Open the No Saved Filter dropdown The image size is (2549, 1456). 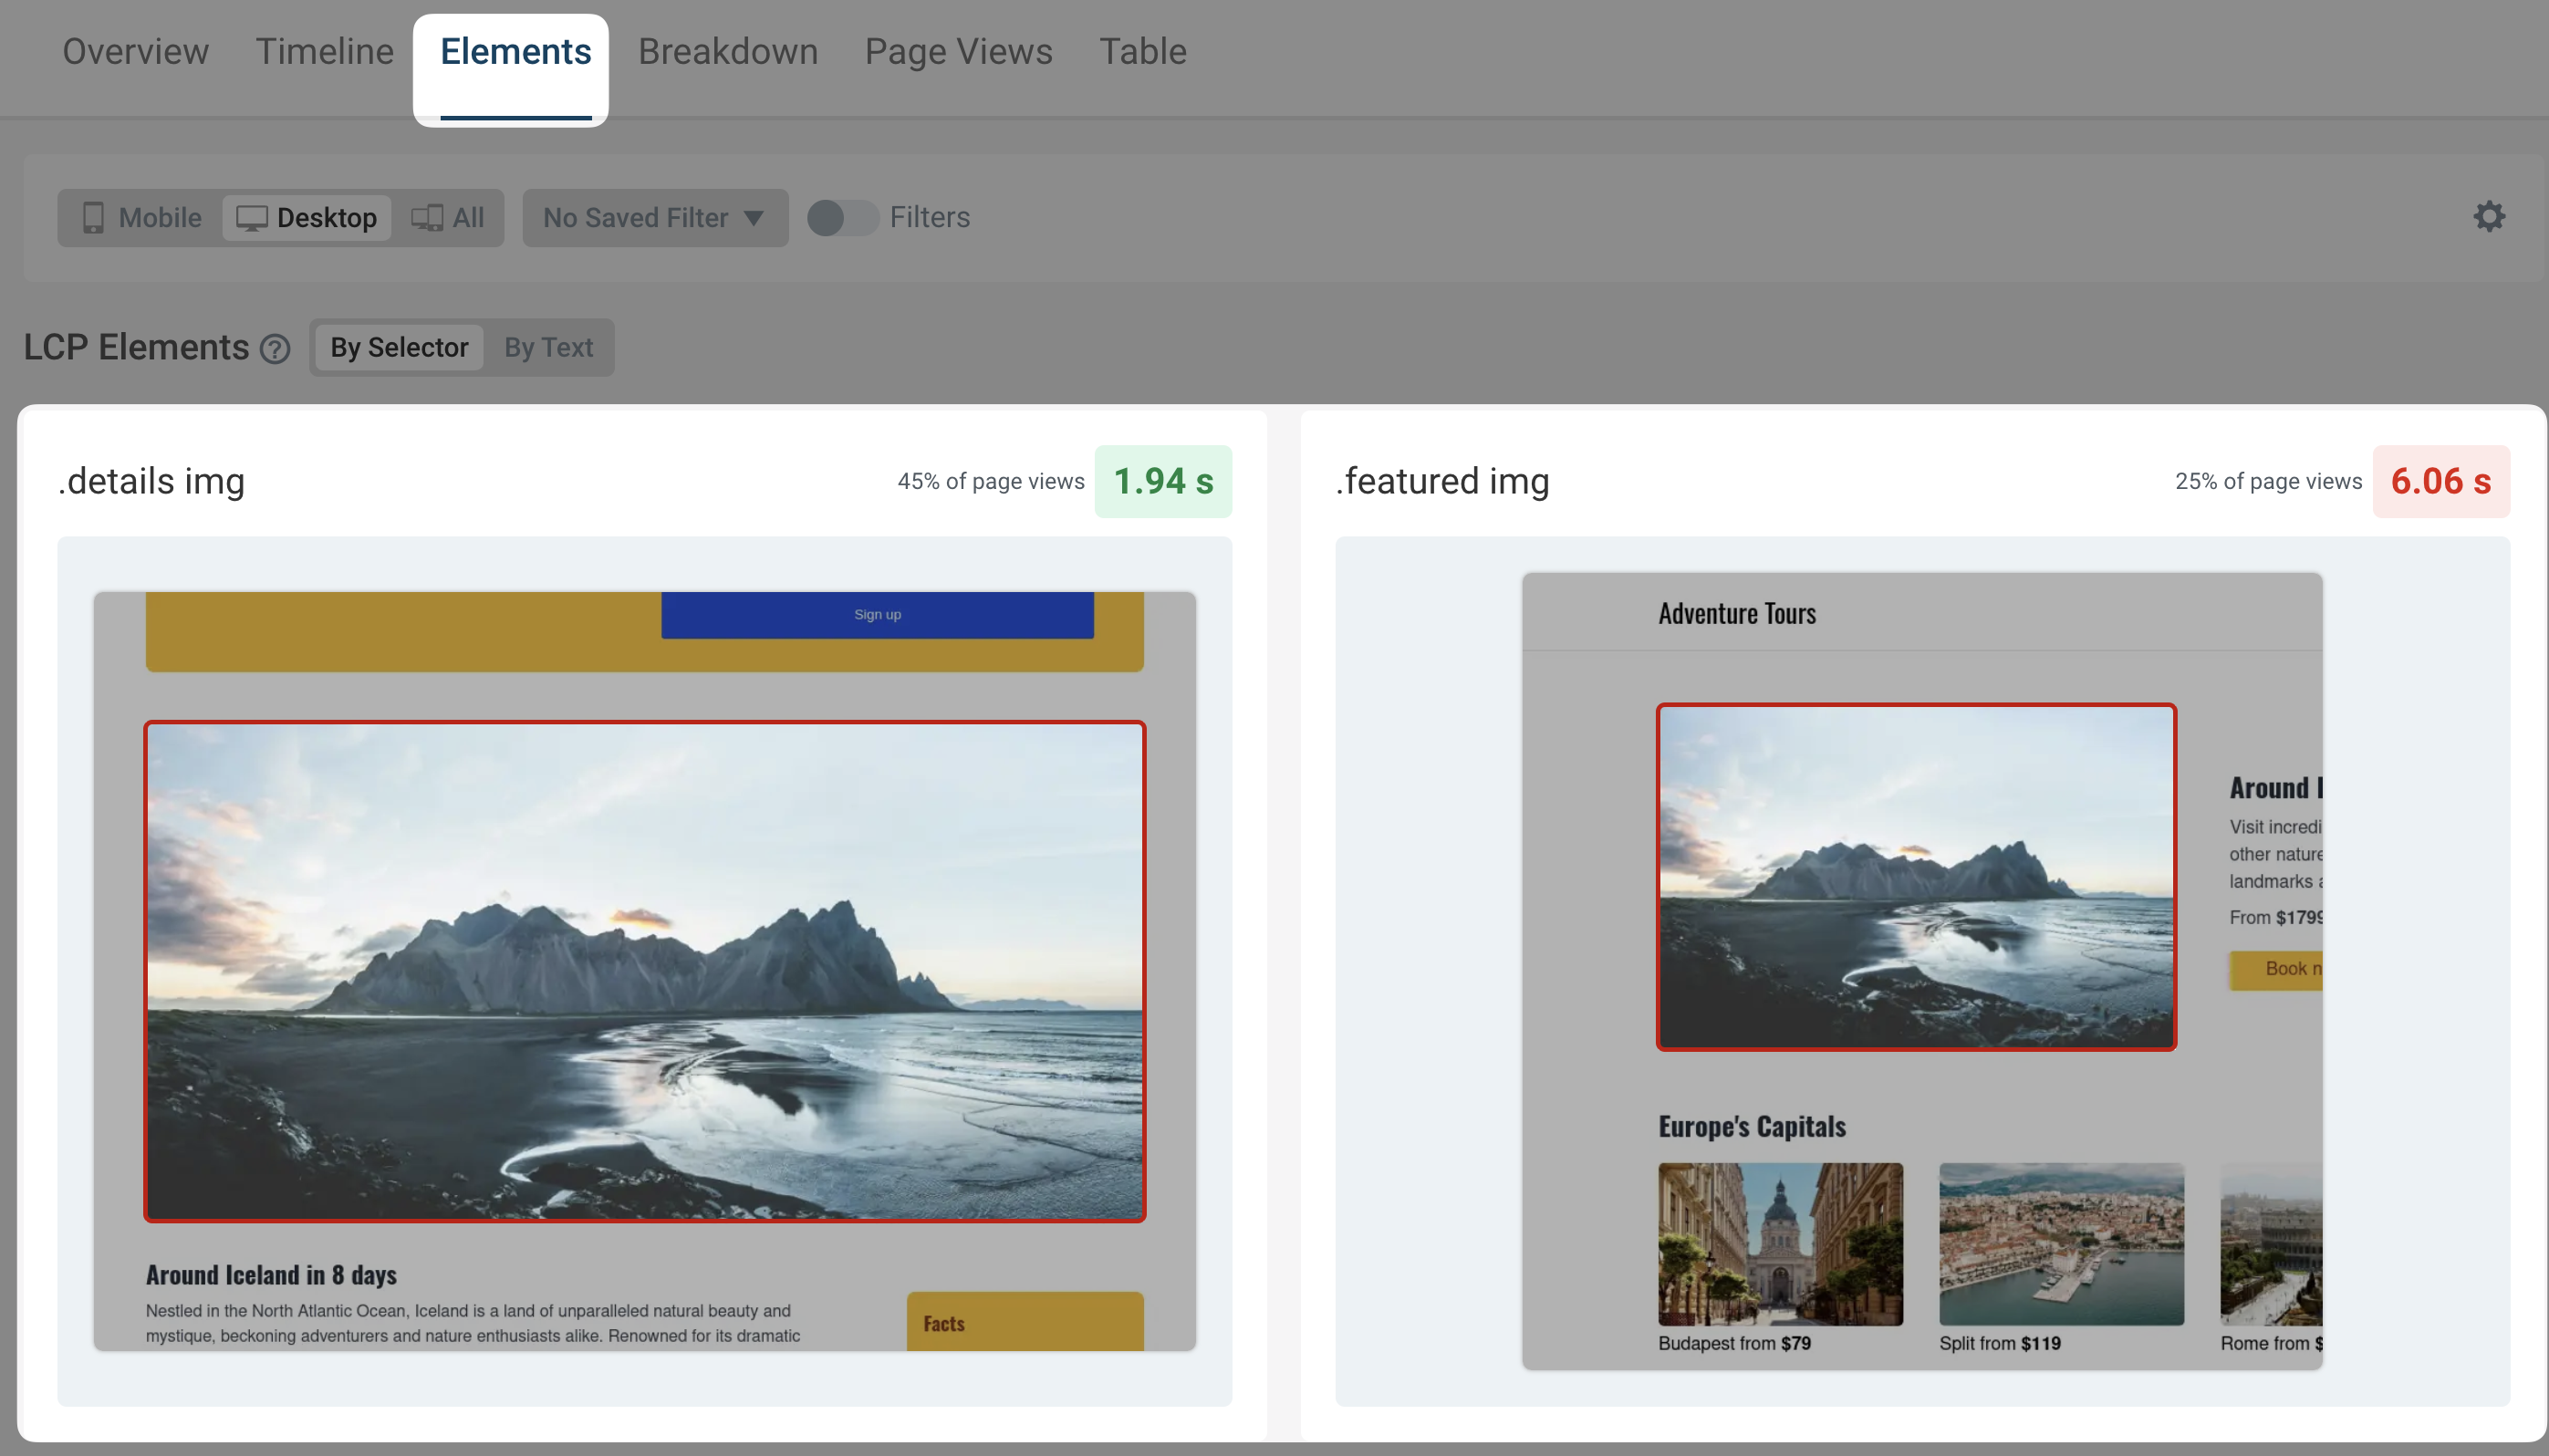tap(655, 218)
